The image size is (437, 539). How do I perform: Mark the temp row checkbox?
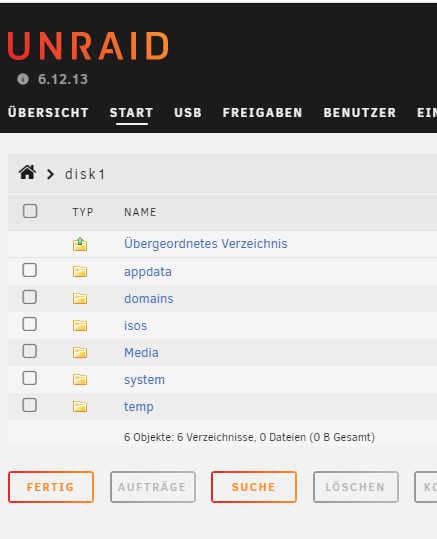point(30,405)
